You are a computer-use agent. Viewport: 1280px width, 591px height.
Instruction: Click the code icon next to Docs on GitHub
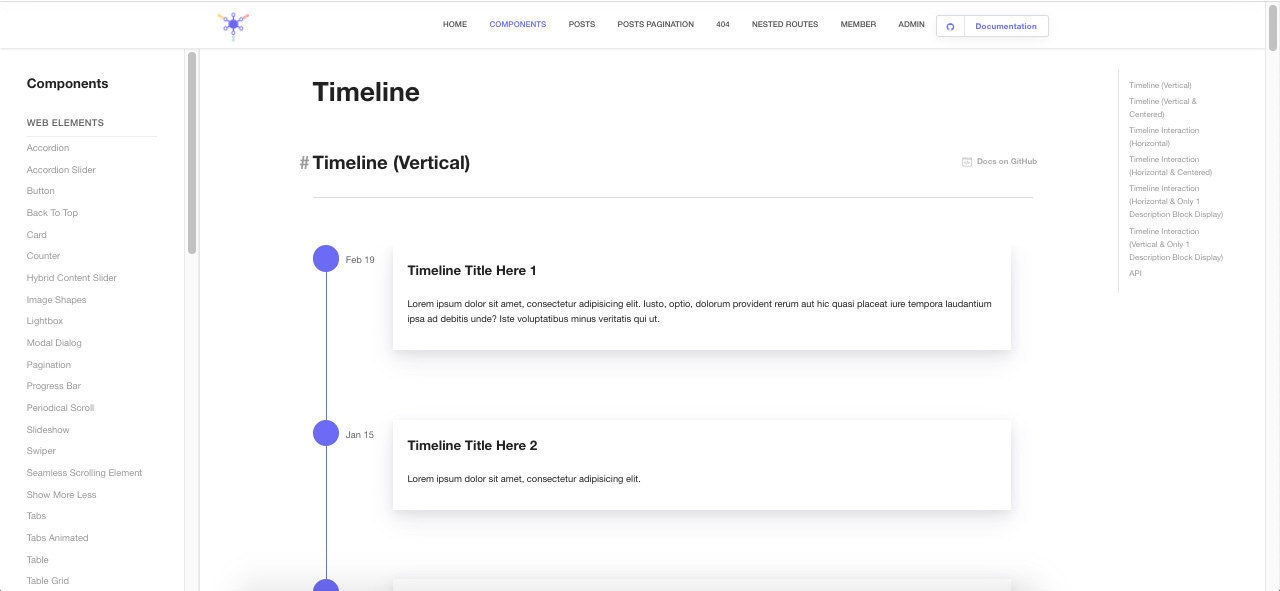click(x=966, y=161)
